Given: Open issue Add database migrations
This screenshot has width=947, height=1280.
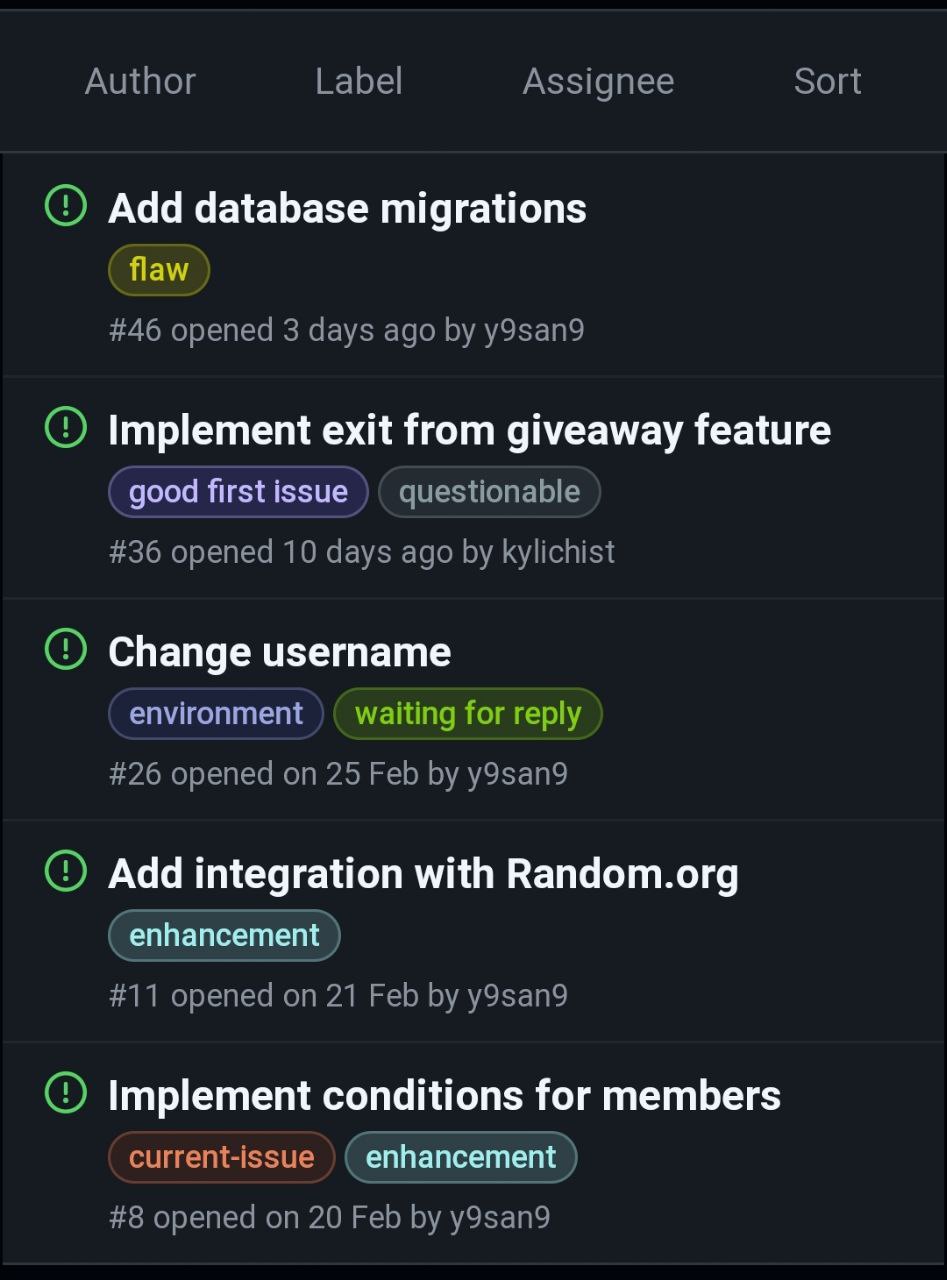Looking at the screenshot, I should [347, 209].
